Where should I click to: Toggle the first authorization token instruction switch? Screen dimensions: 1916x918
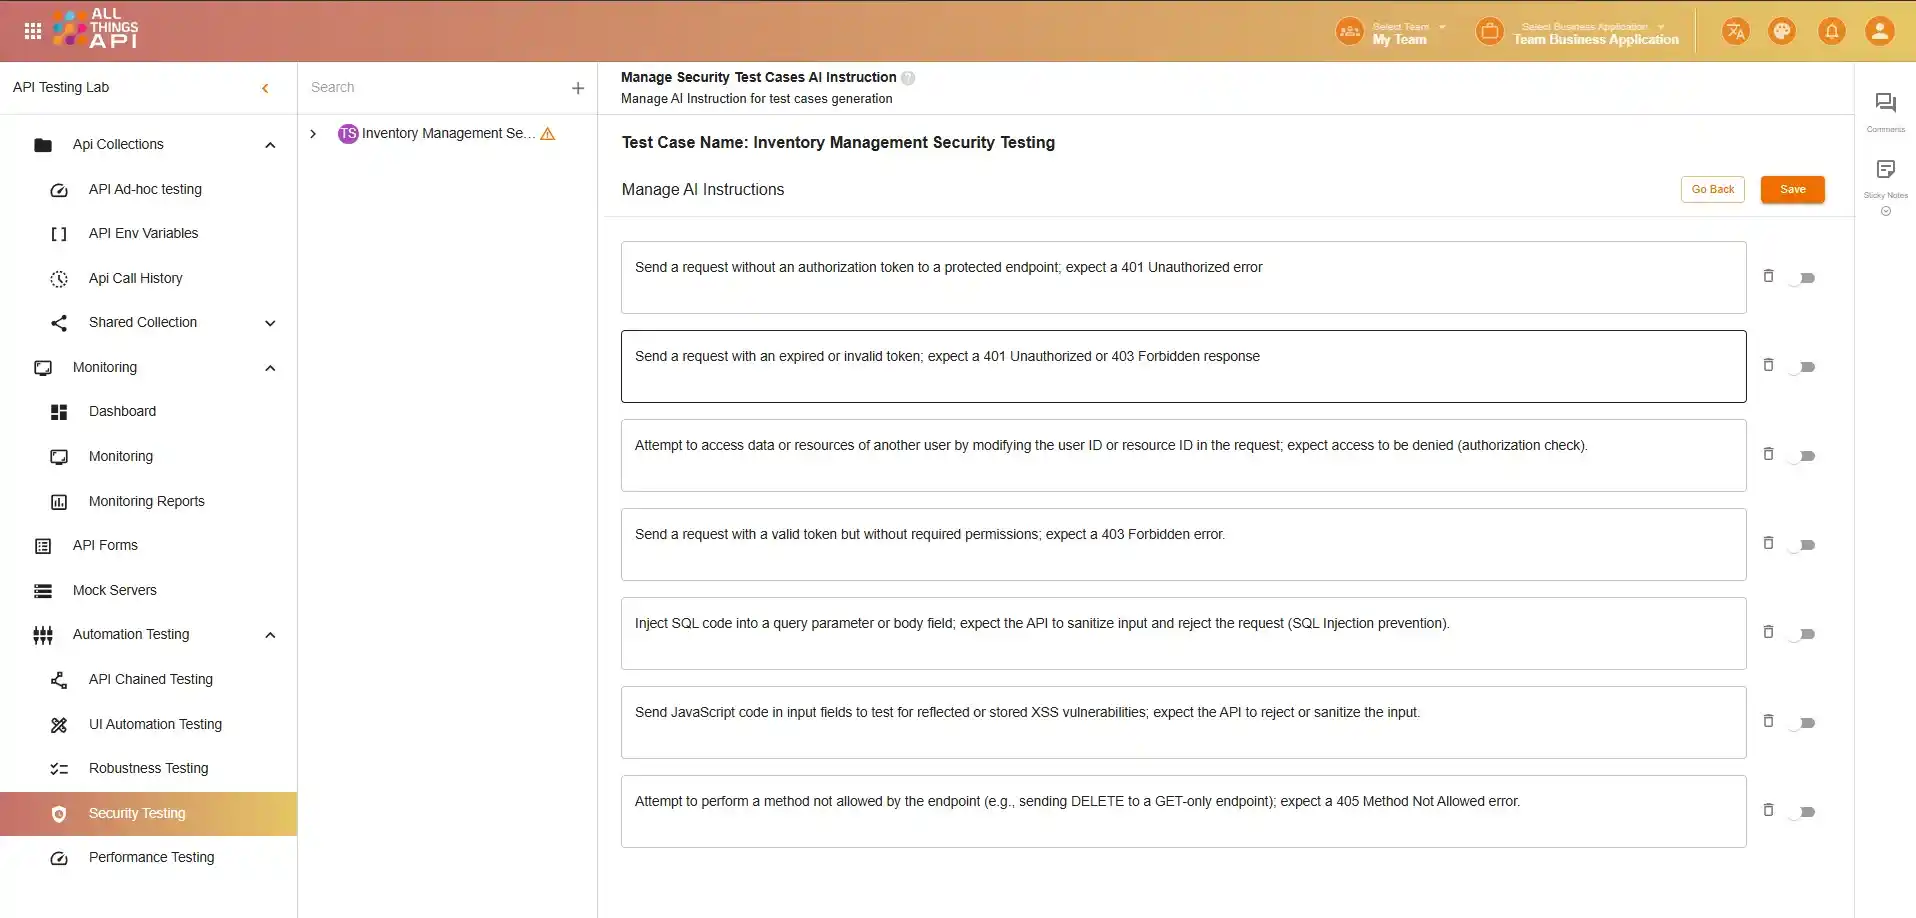tap(1803, 278)
